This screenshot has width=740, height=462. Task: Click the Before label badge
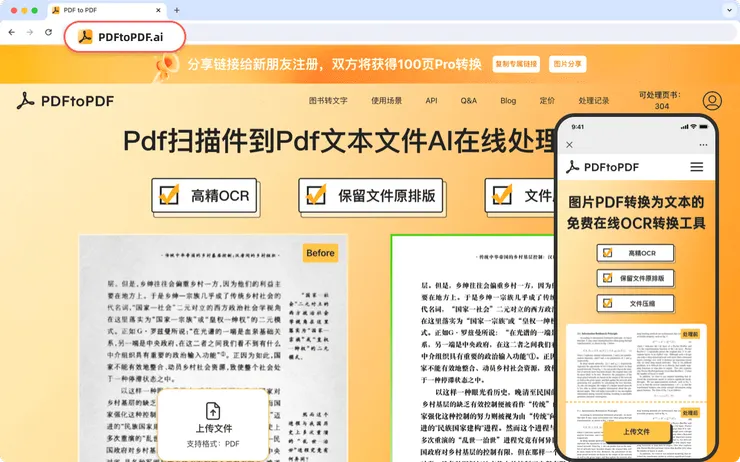(320, 253)
